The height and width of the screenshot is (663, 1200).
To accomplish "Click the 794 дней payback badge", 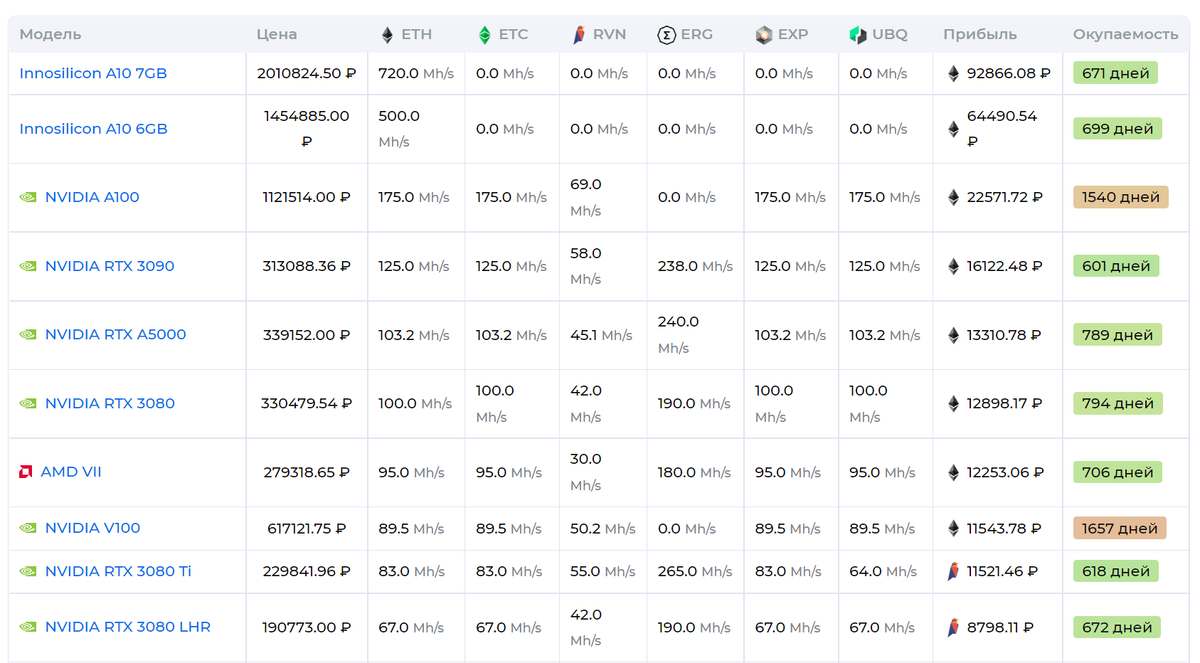I will [x=1118, y=404].
